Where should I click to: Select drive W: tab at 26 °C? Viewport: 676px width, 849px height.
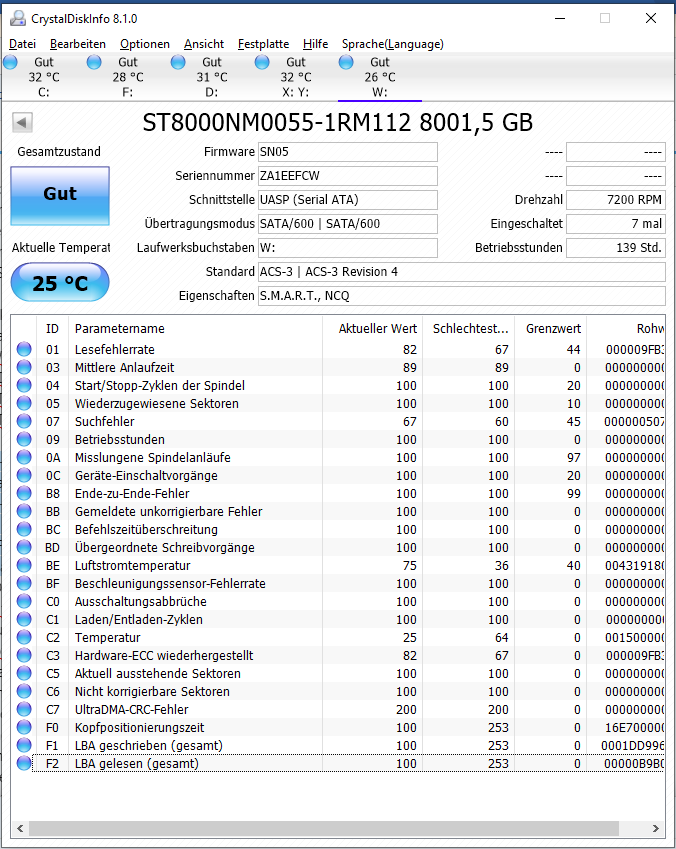click(379, 77)
